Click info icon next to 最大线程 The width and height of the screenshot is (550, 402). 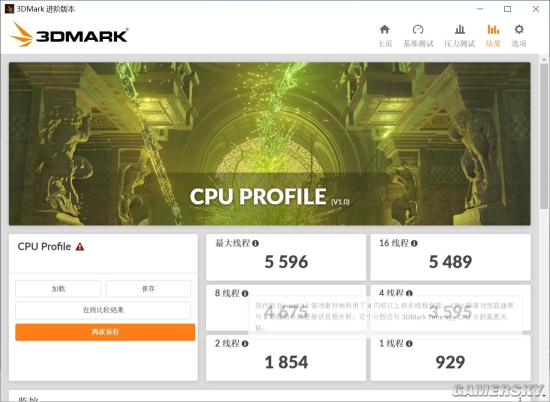pyautogui.click(x=255, y=243)
